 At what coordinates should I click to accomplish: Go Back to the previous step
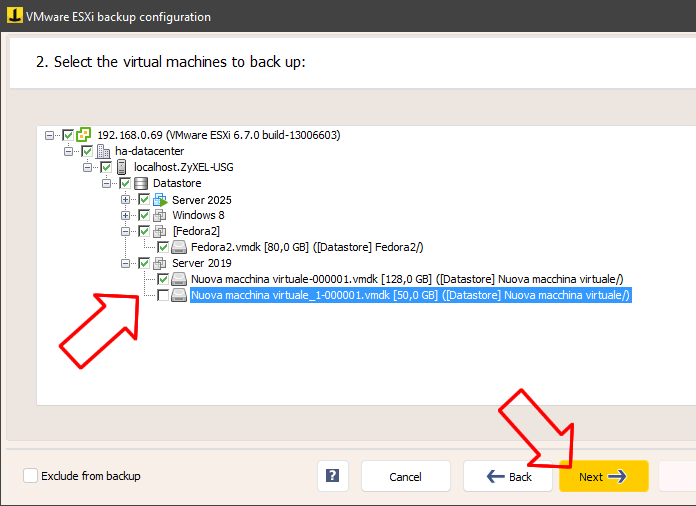[508, 476]
